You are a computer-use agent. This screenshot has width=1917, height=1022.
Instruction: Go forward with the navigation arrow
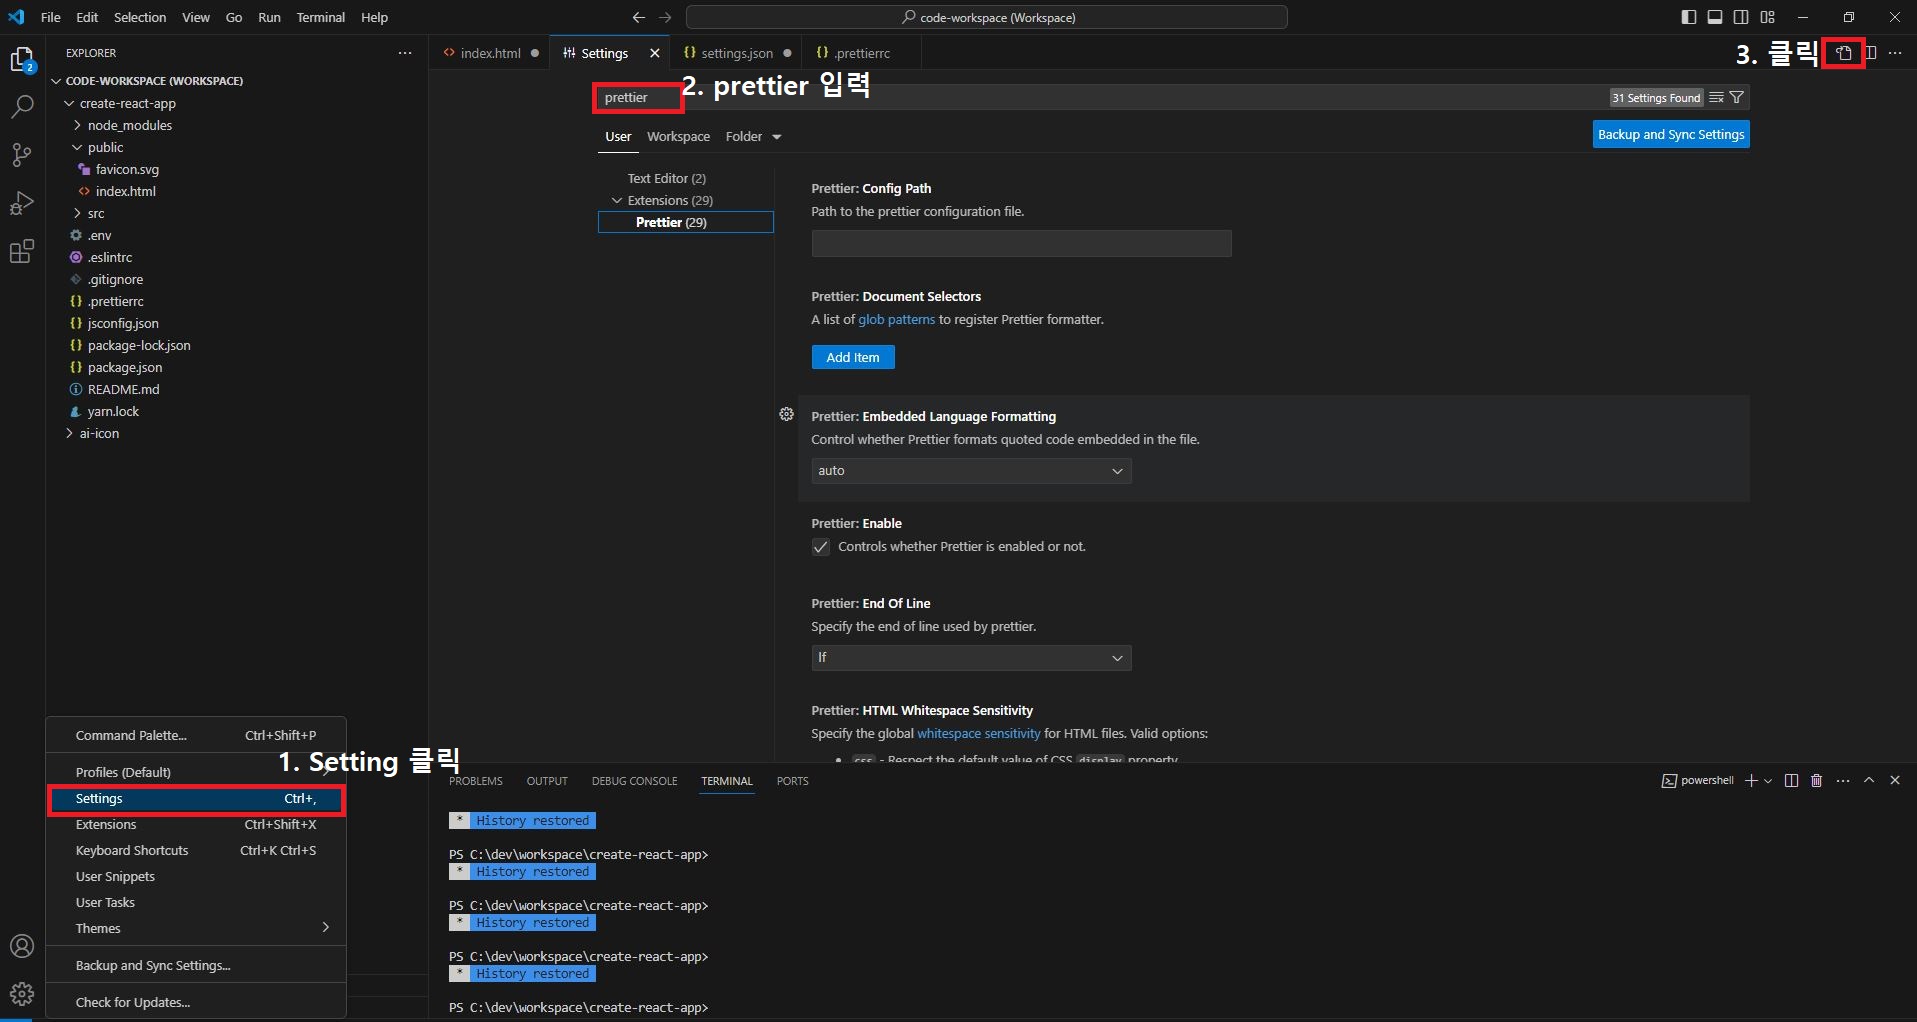coord(665,17)
